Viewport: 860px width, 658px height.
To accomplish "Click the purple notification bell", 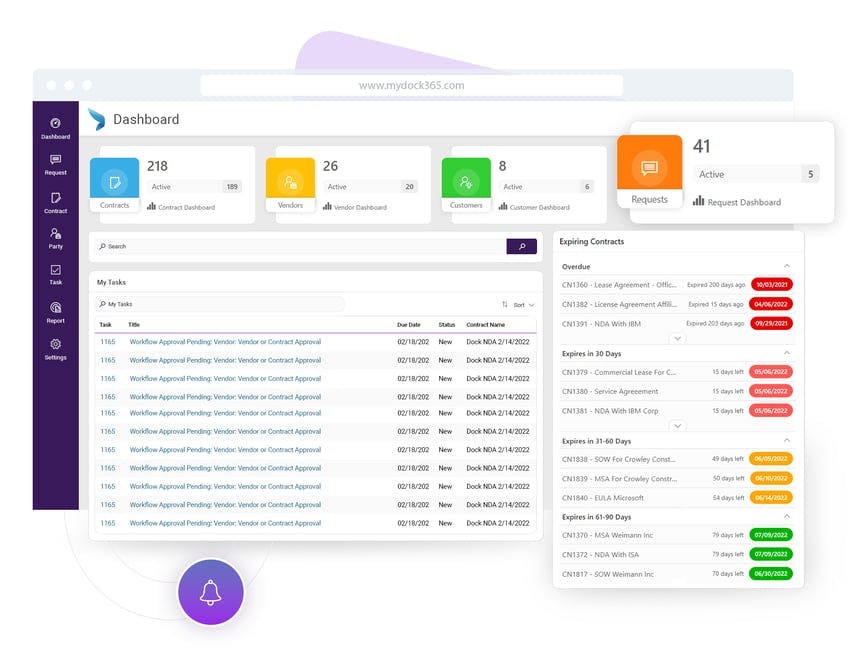I will (x=210, y=592).
